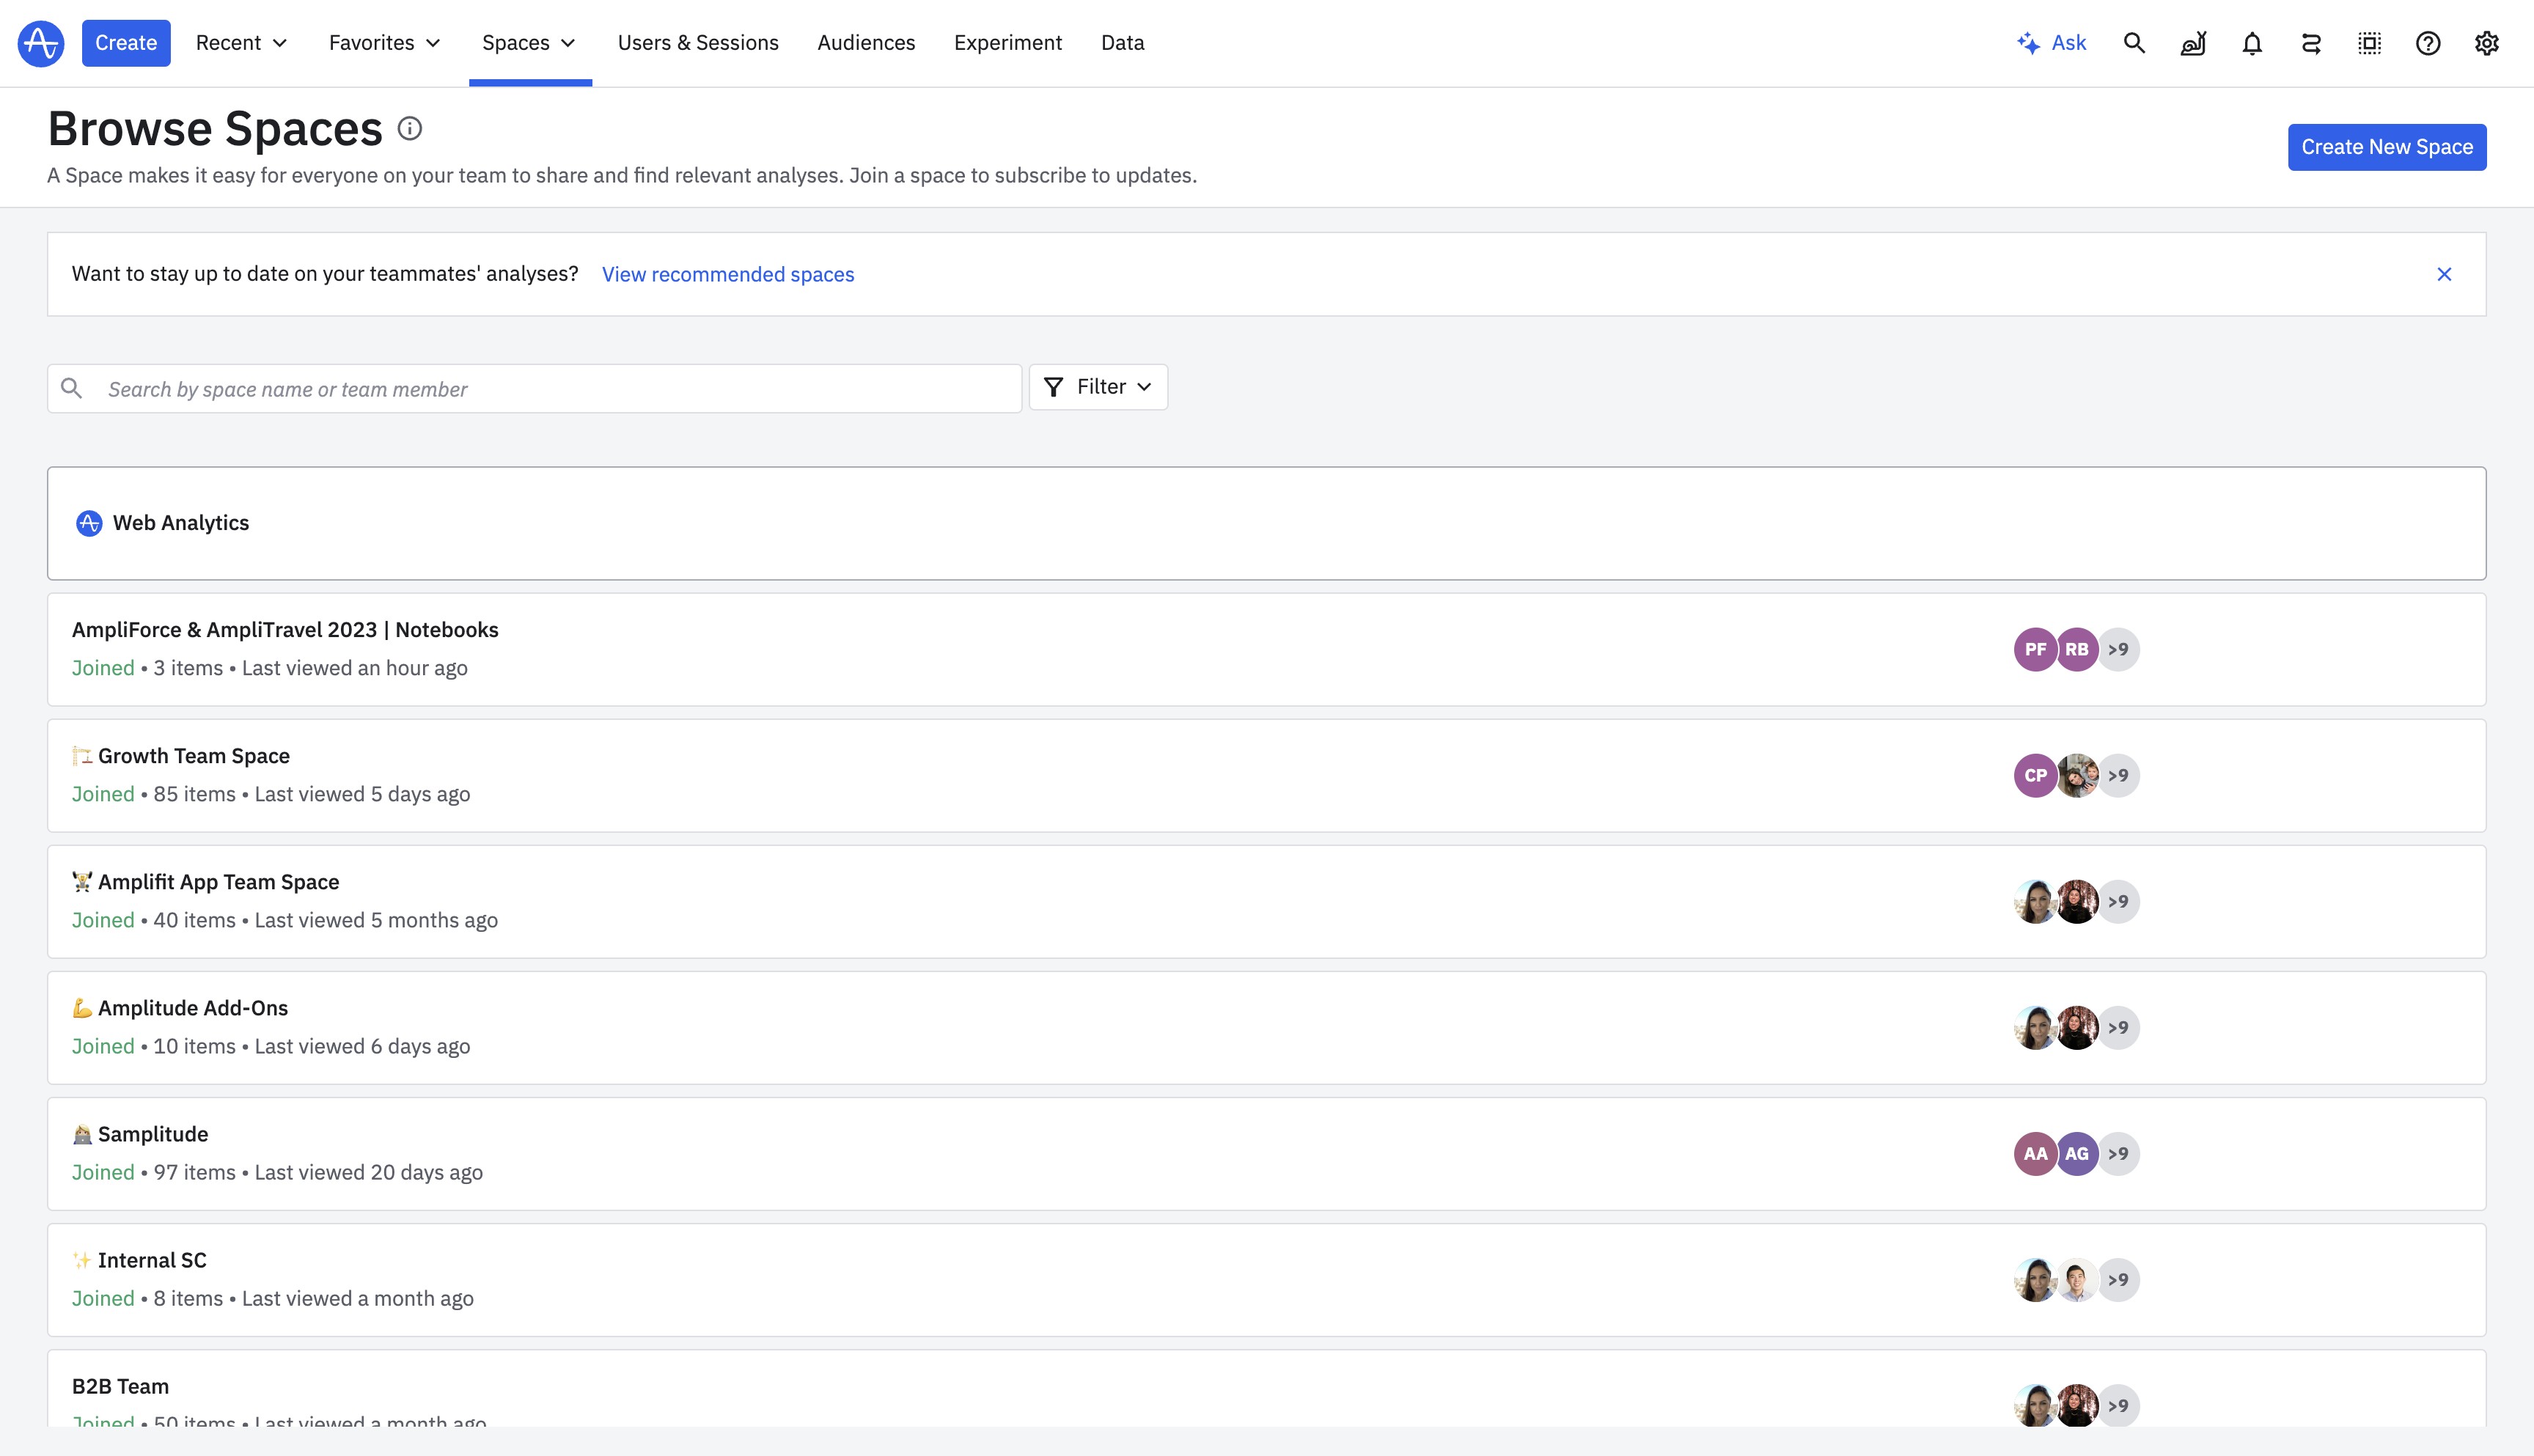Click the data flow icon beside the bell

2311,43
